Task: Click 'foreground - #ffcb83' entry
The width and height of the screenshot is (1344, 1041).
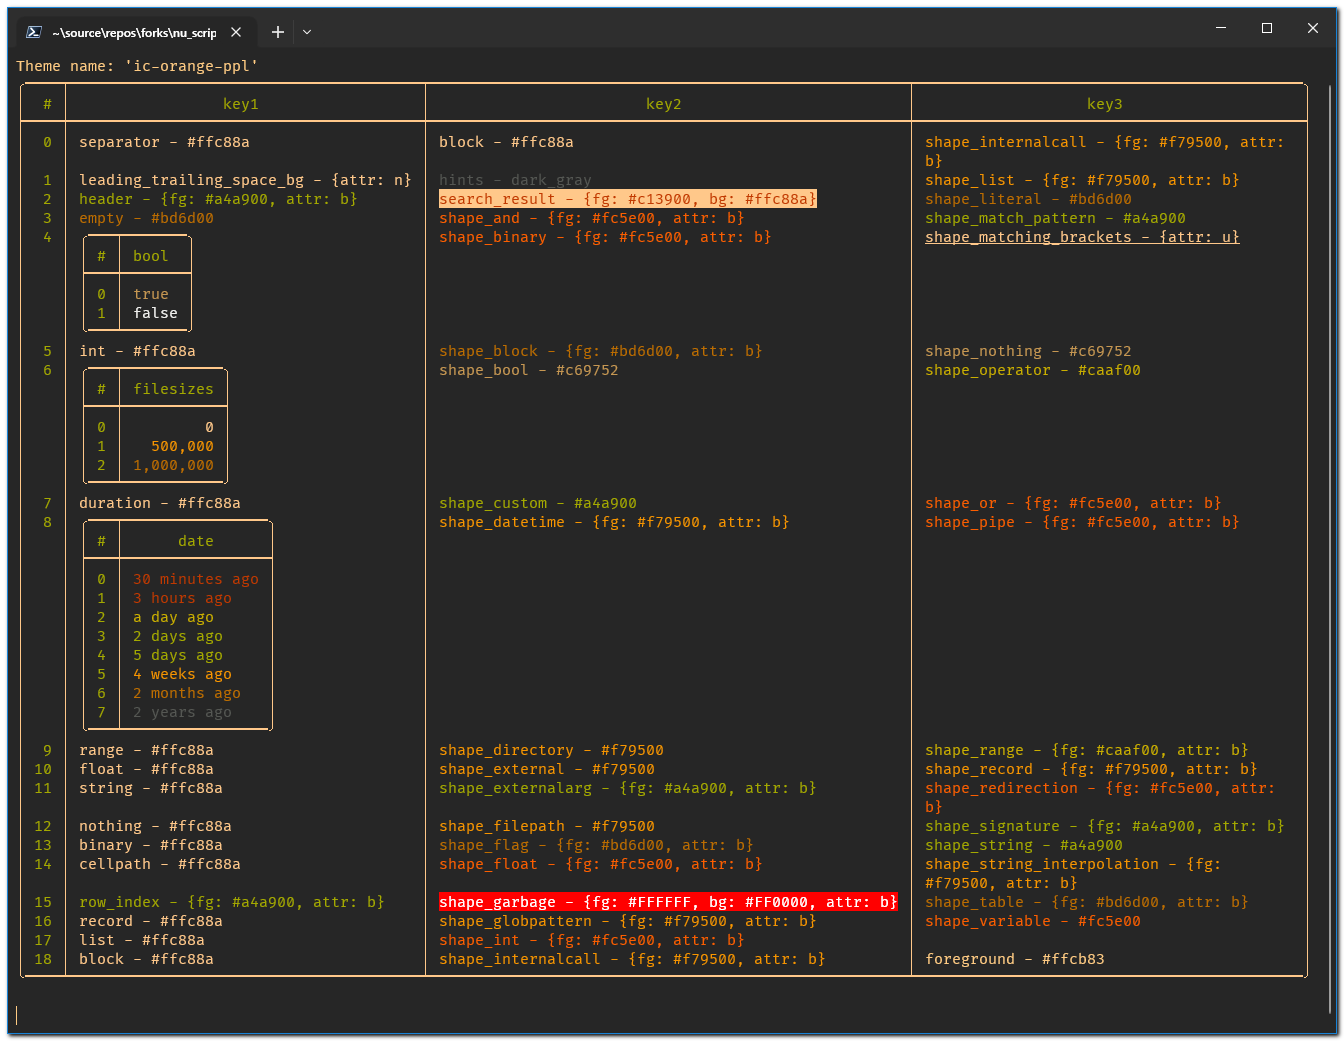Action: click(x=1015, y=959)
